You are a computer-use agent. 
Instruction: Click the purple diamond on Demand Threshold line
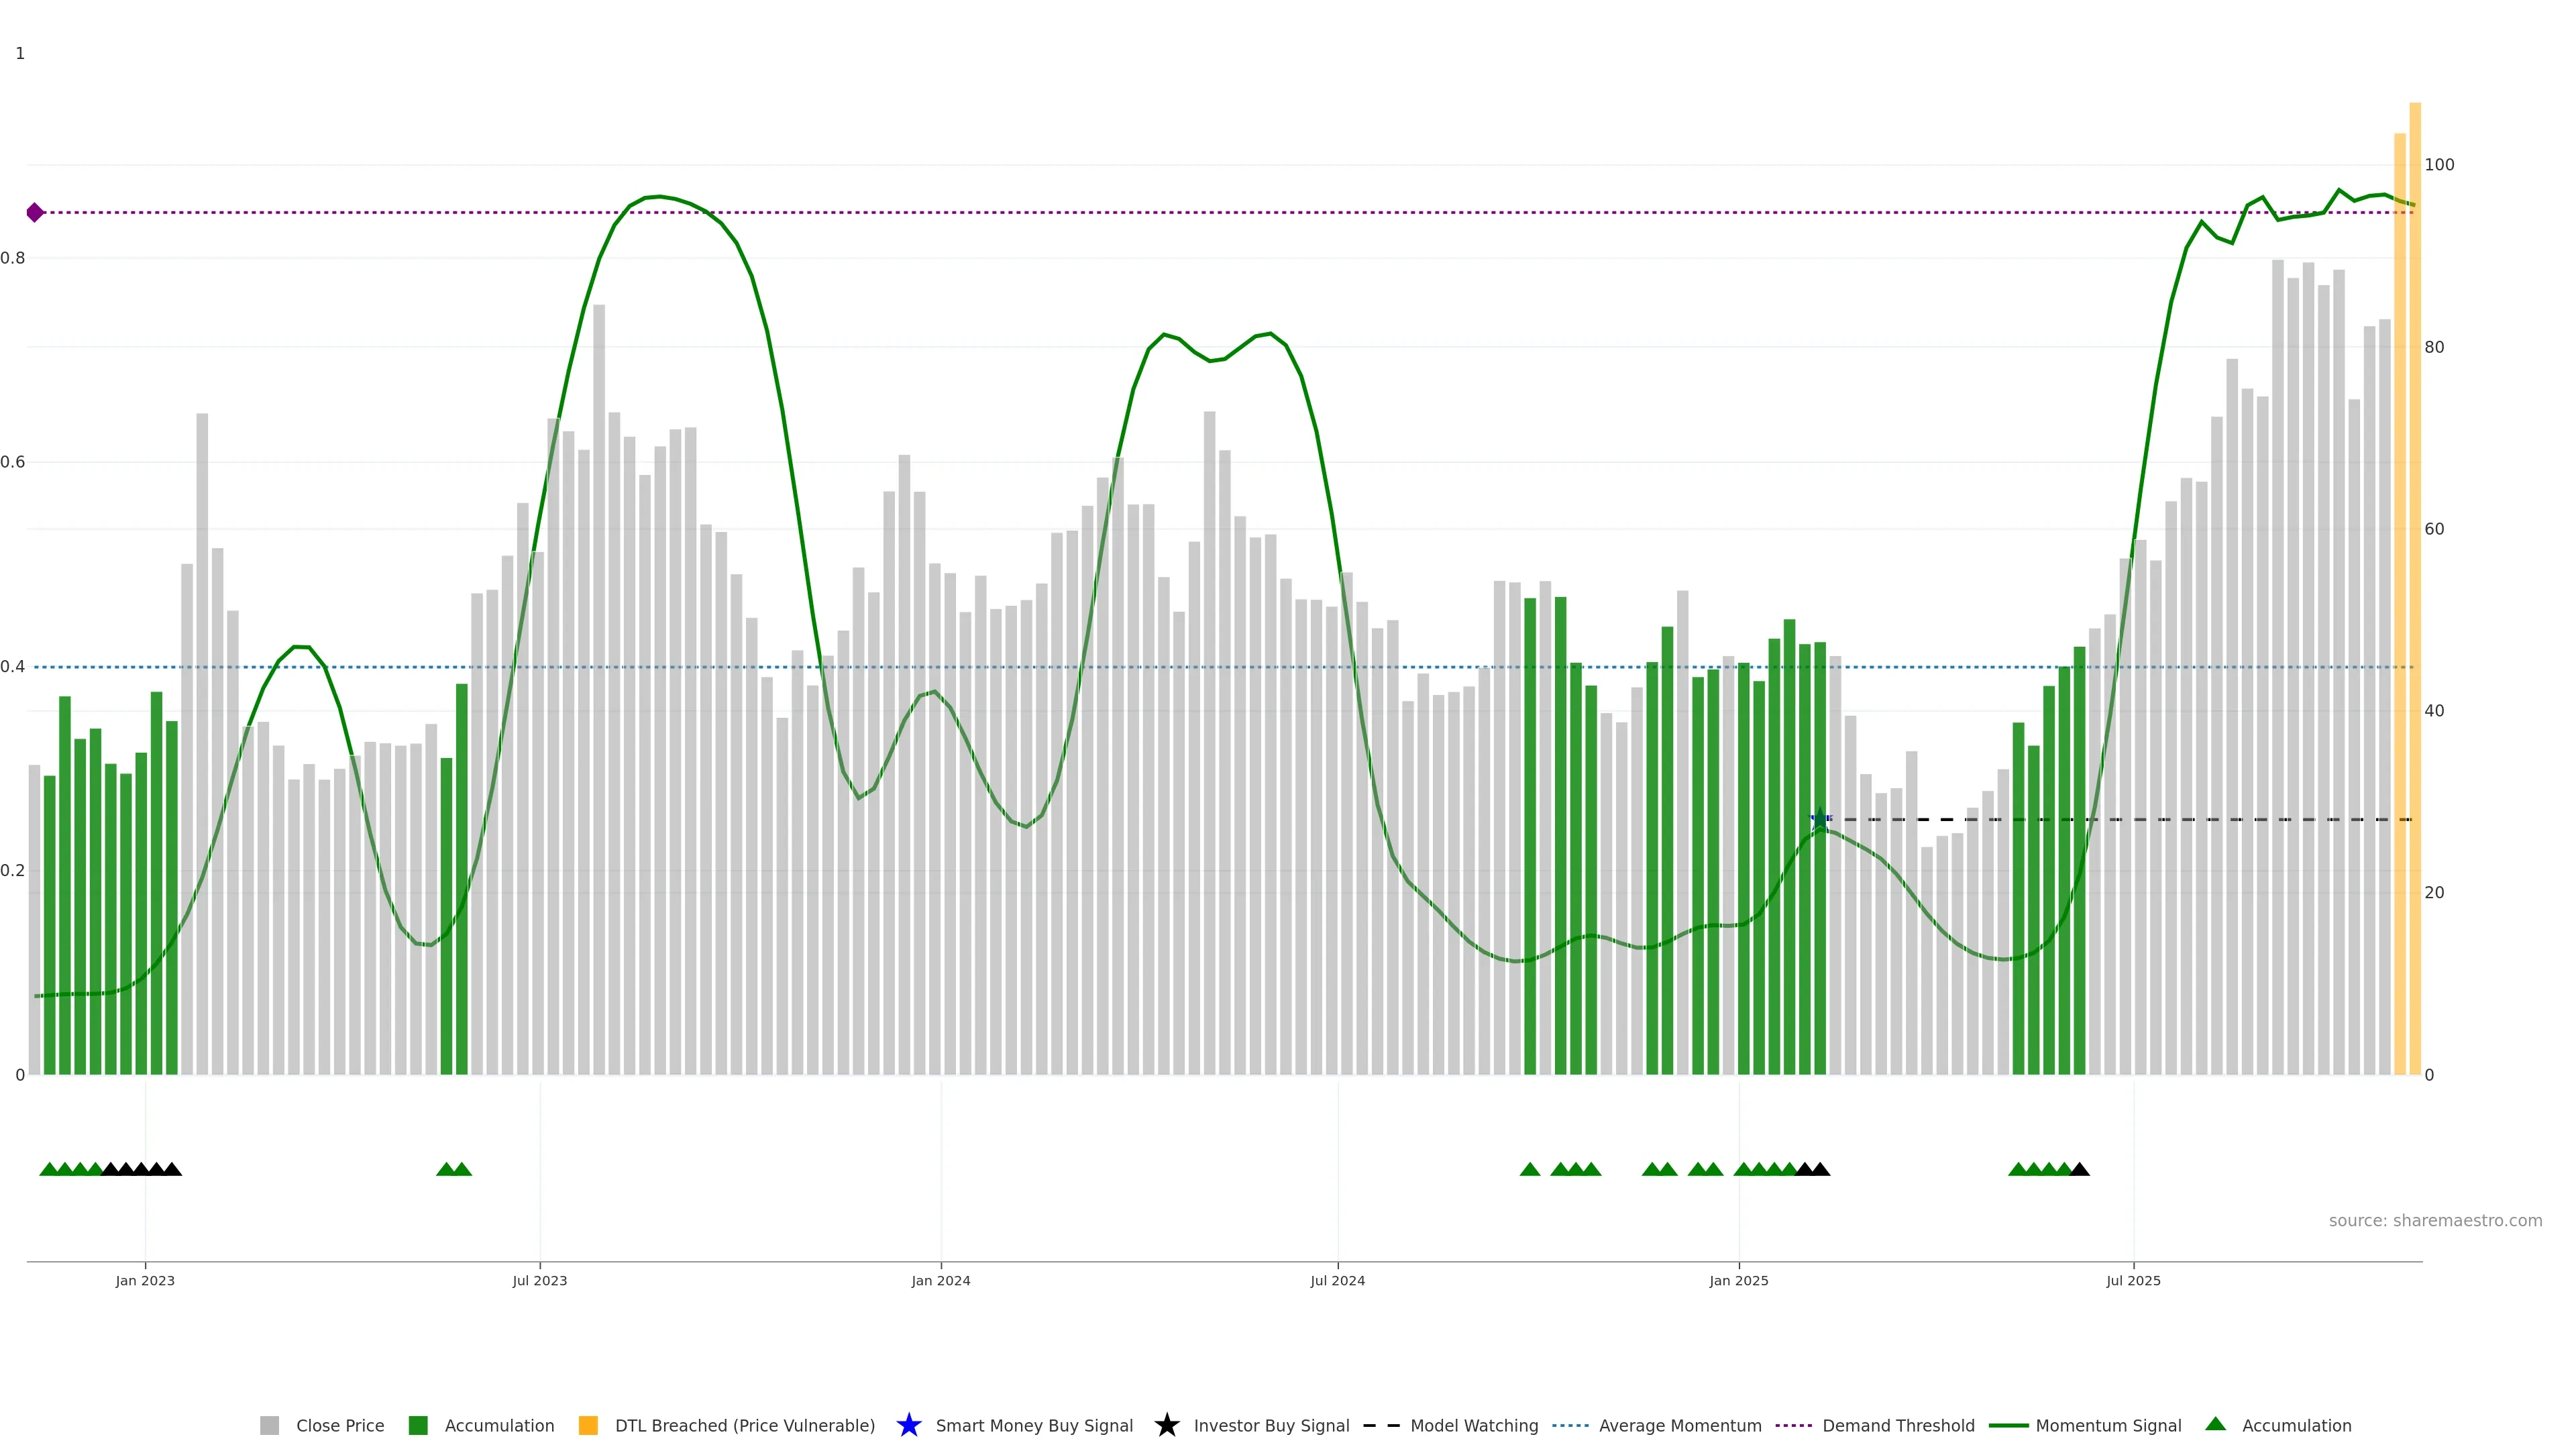click(x=35, y=212)
